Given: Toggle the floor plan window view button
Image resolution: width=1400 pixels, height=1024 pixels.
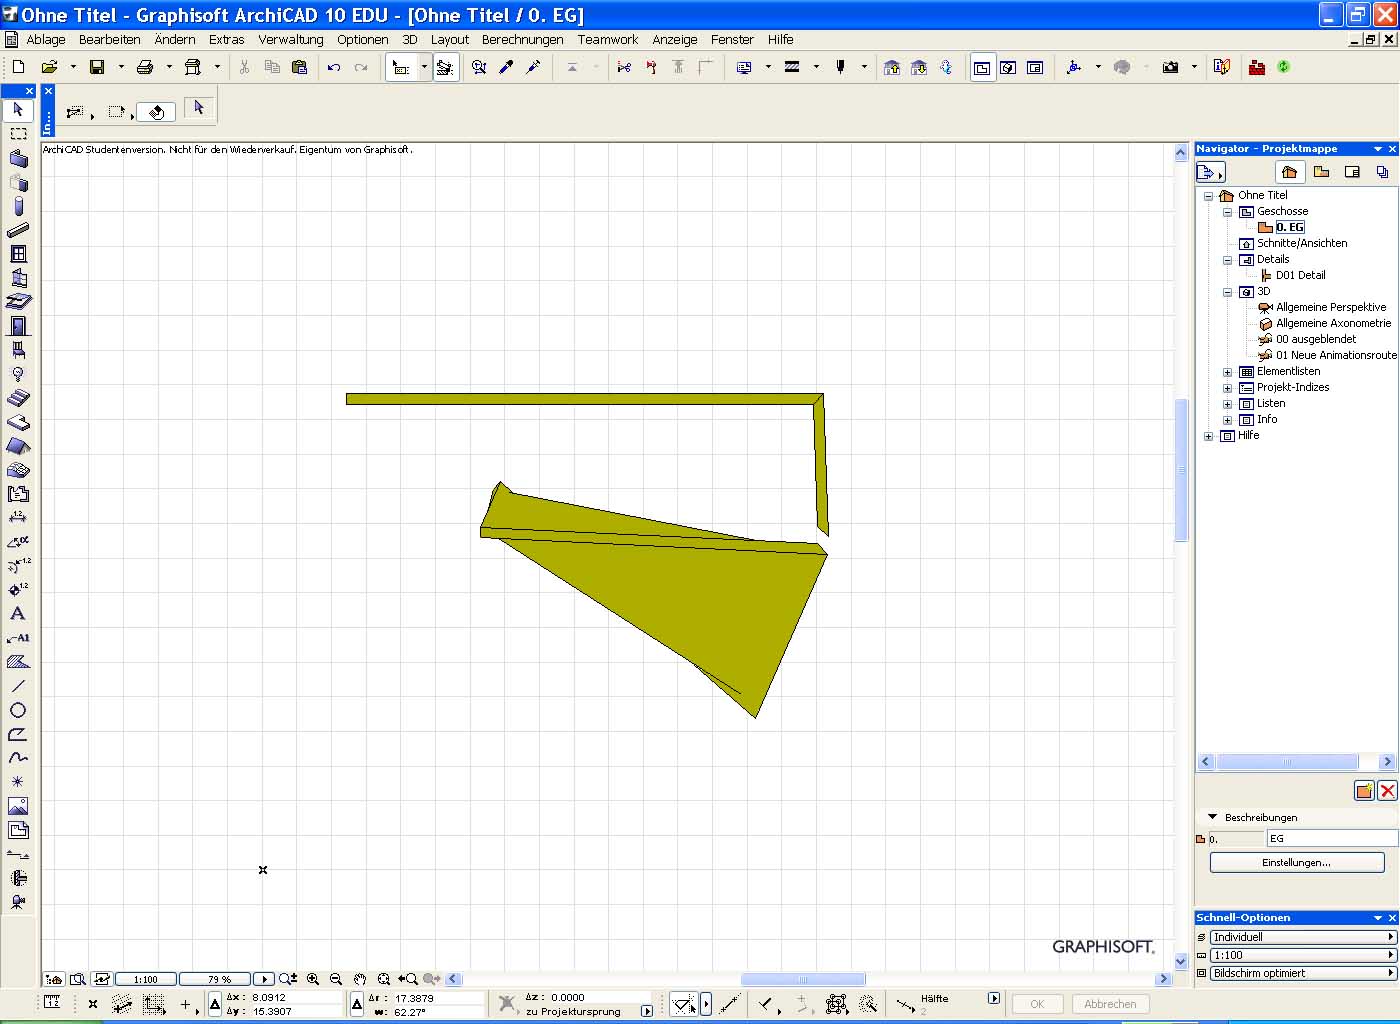Looking at the screenshot, I should pyautogui.click(x=983, y=67).
